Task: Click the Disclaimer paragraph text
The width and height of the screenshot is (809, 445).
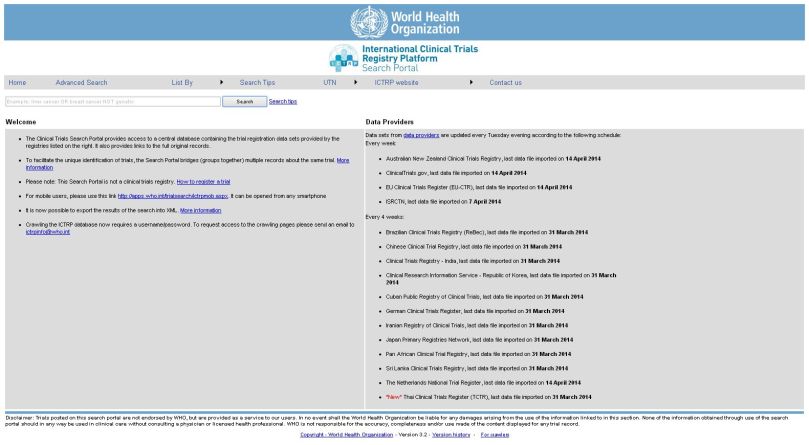Action: [396, 421]
